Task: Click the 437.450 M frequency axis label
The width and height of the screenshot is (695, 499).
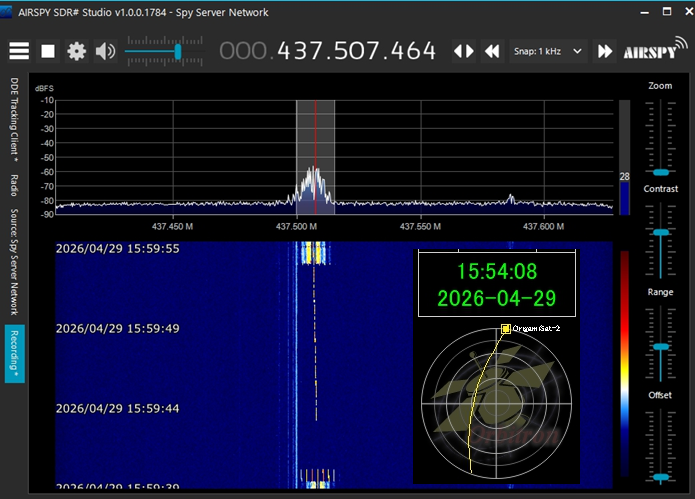Action: (x=172, y=226)
